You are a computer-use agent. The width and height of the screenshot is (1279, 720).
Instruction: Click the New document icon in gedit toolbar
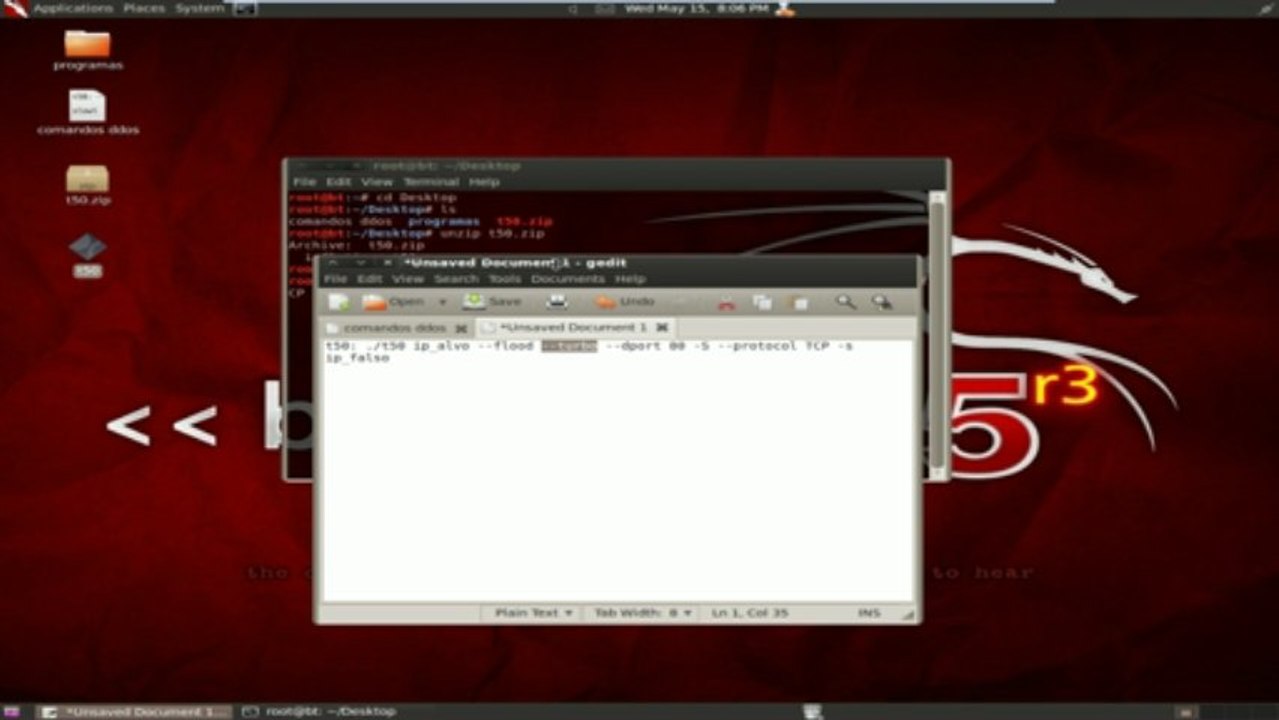340,302
